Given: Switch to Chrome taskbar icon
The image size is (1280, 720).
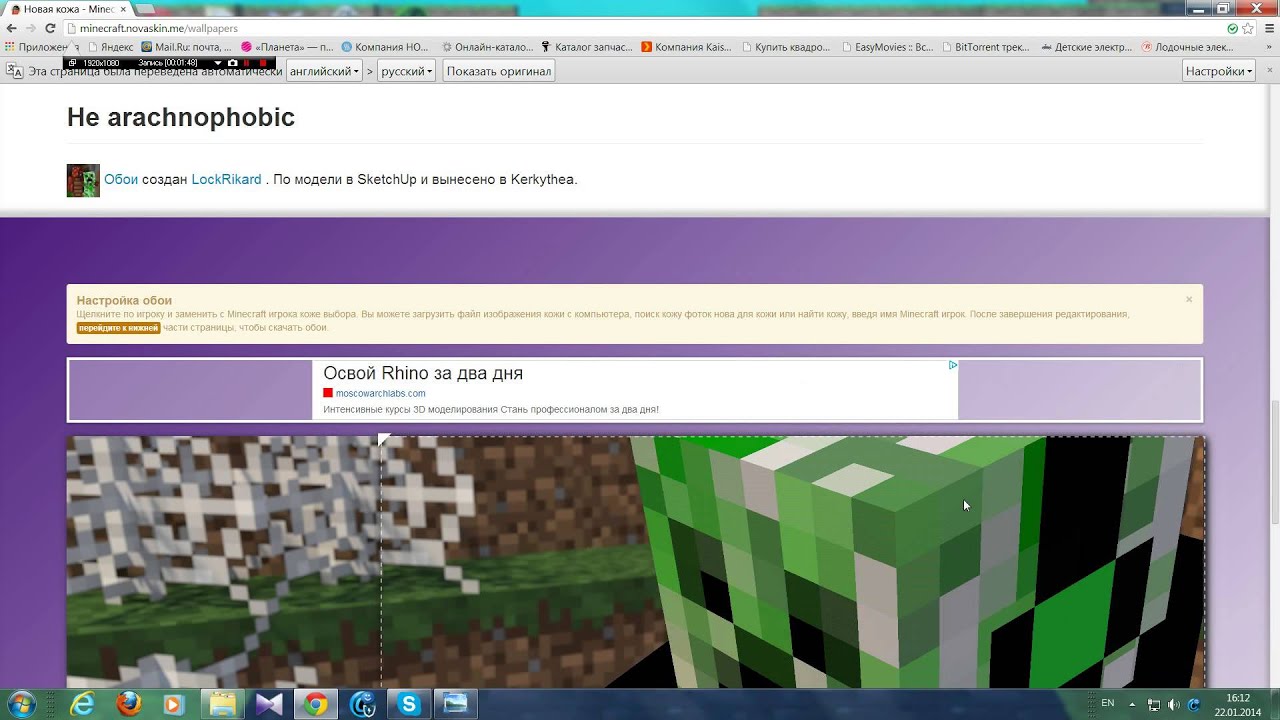Looking at the screenshot, I should coord(315,704).
